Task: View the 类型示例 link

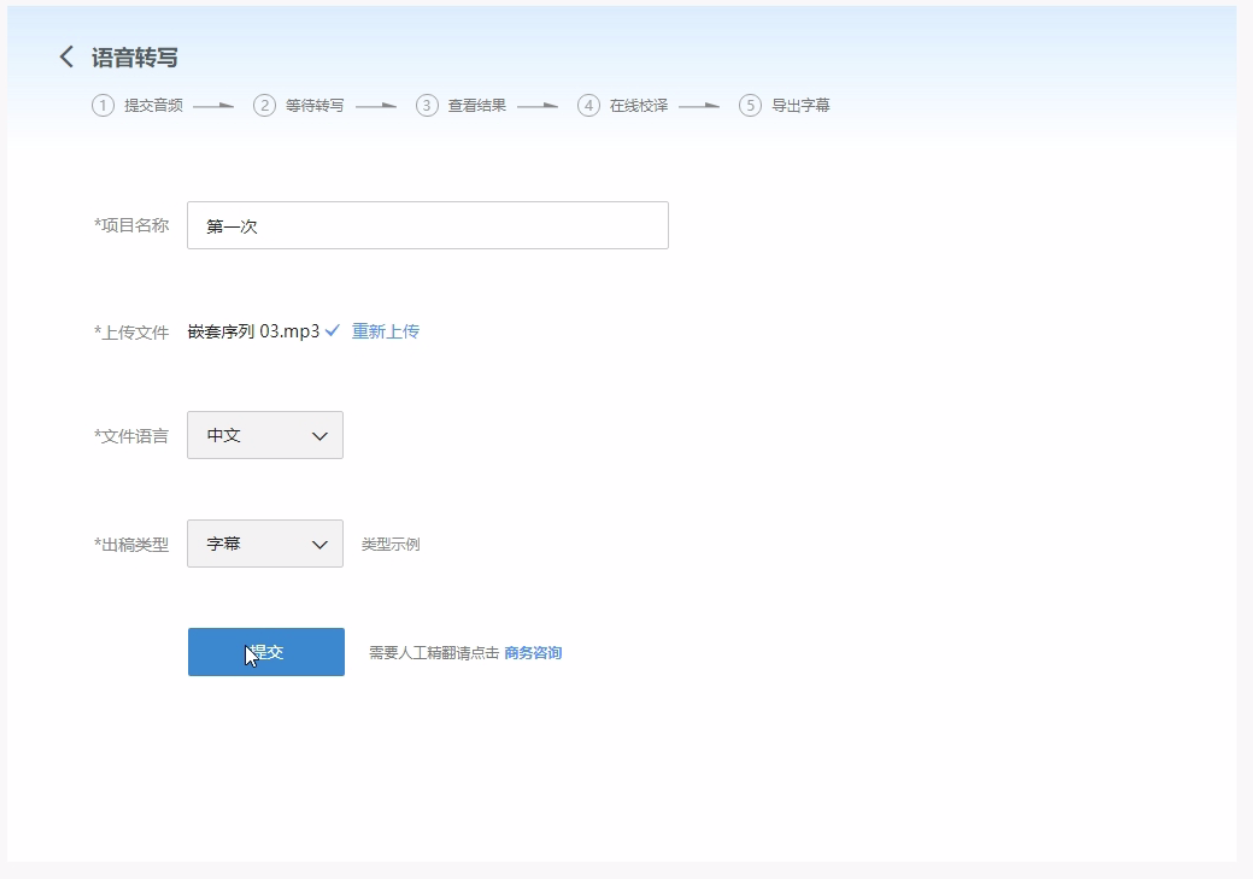Action: coord(390,545)
